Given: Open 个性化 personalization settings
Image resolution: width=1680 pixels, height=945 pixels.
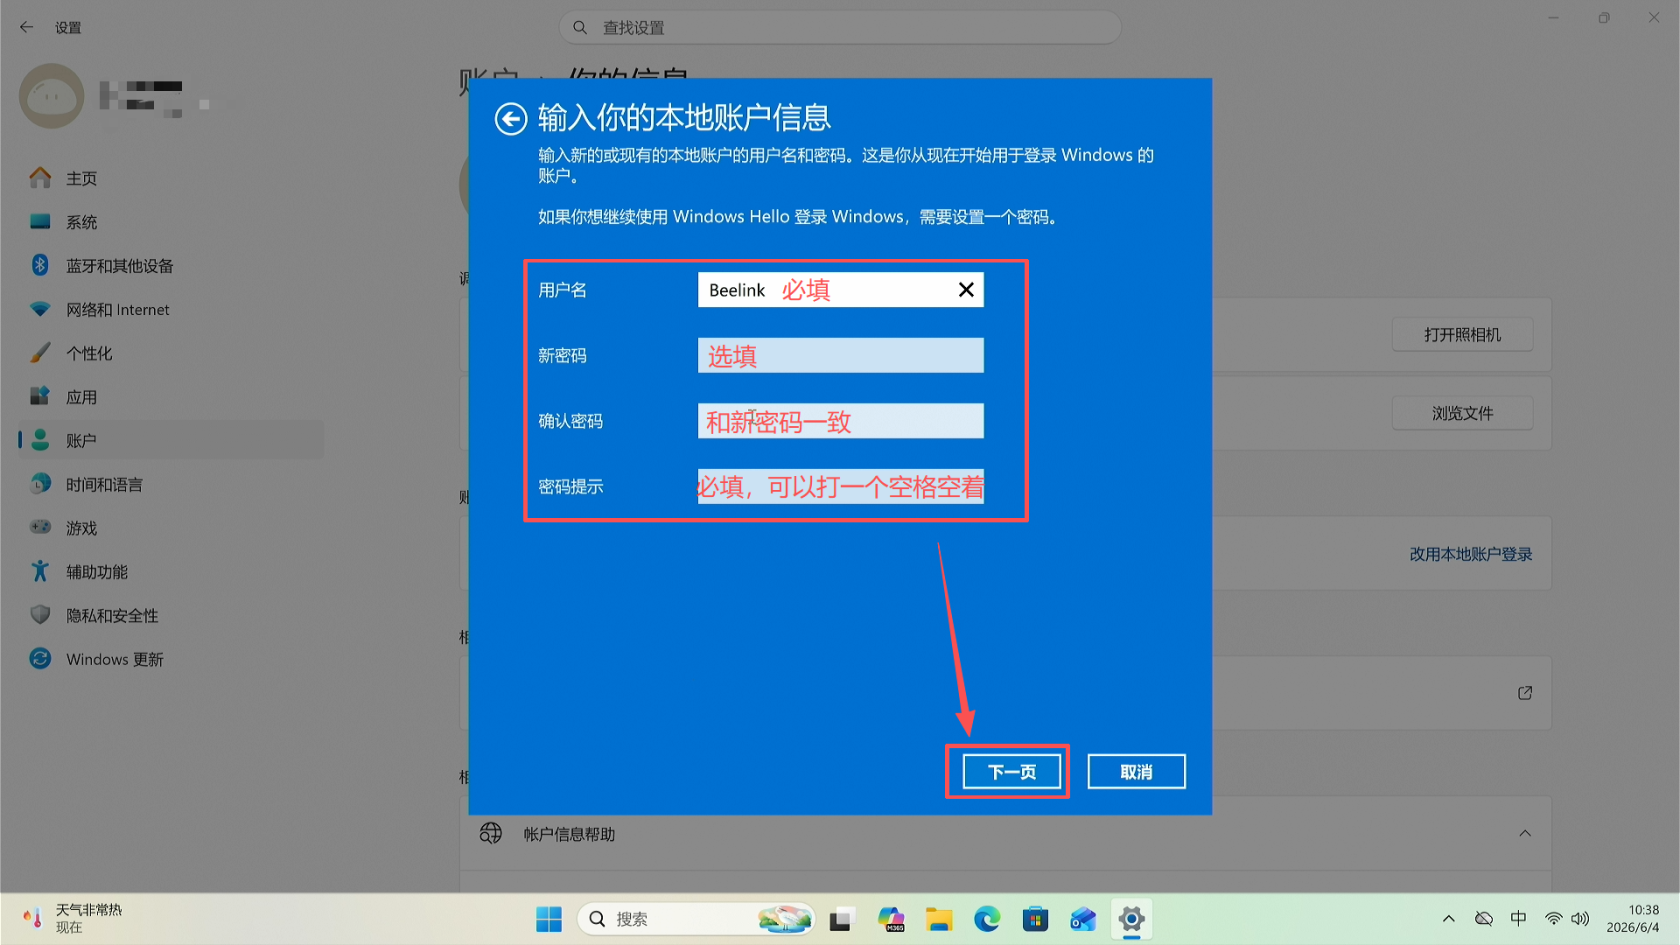Looking at the screenshot, I should point(170,353).
